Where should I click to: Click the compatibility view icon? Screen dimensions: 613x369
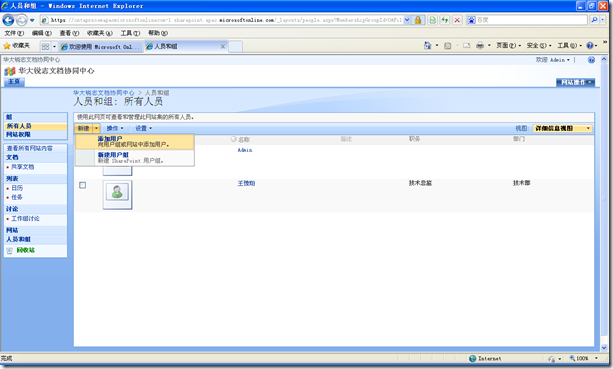[432, 20]
